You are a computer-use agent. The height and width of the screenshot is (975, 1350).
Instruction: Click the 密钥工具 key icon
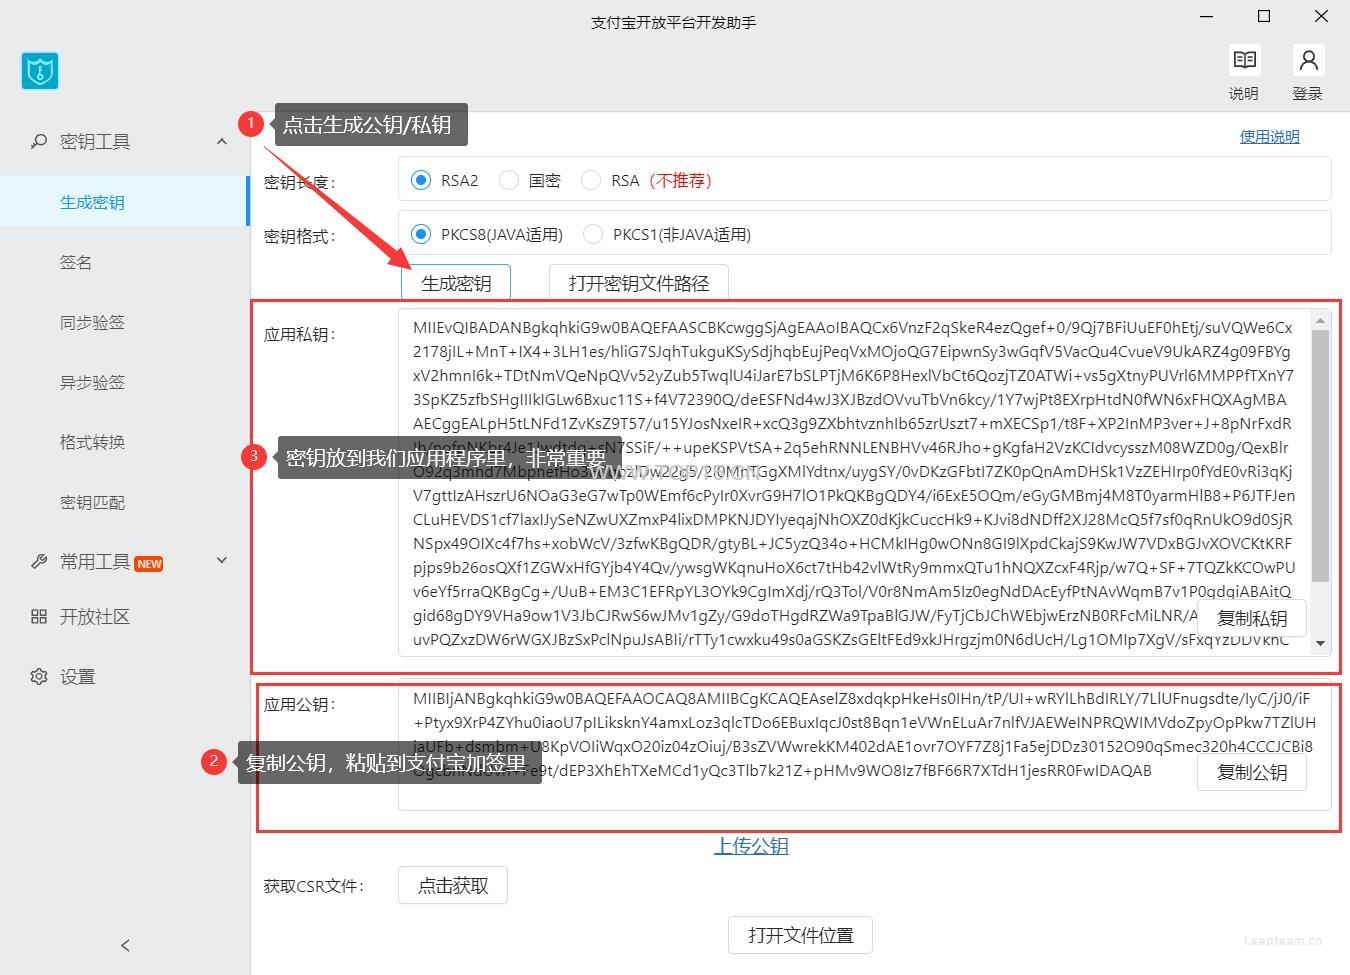click(x=39, y=141)
